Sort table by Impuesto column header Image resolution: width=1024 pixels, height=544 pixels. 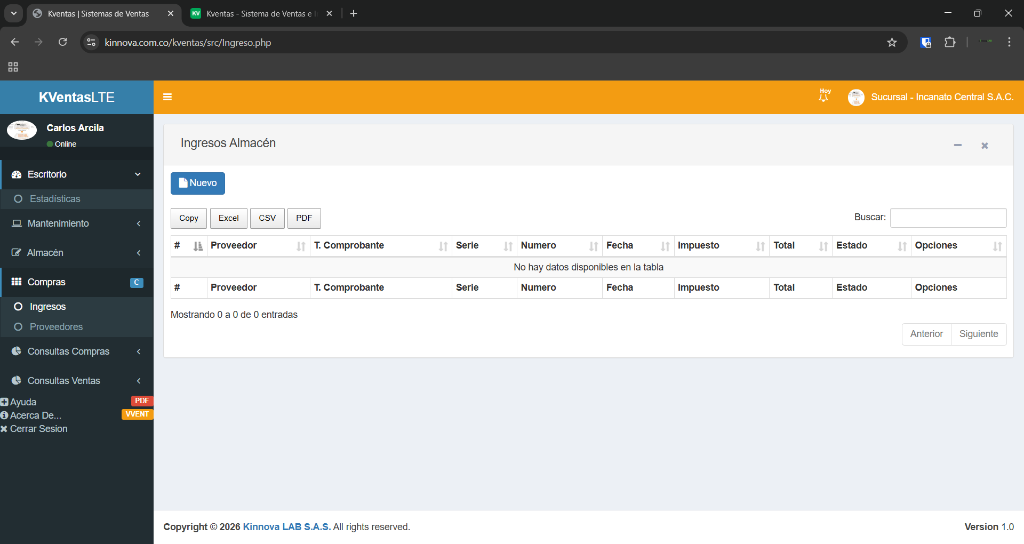[x=722, y=246]
